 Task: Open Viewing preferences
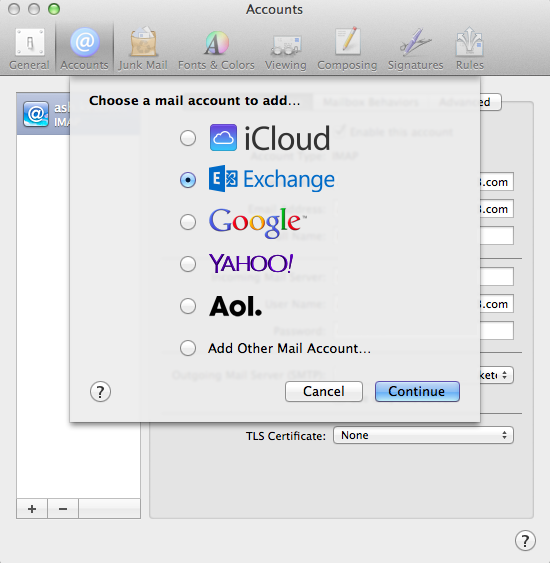click(x=285, y=48)
